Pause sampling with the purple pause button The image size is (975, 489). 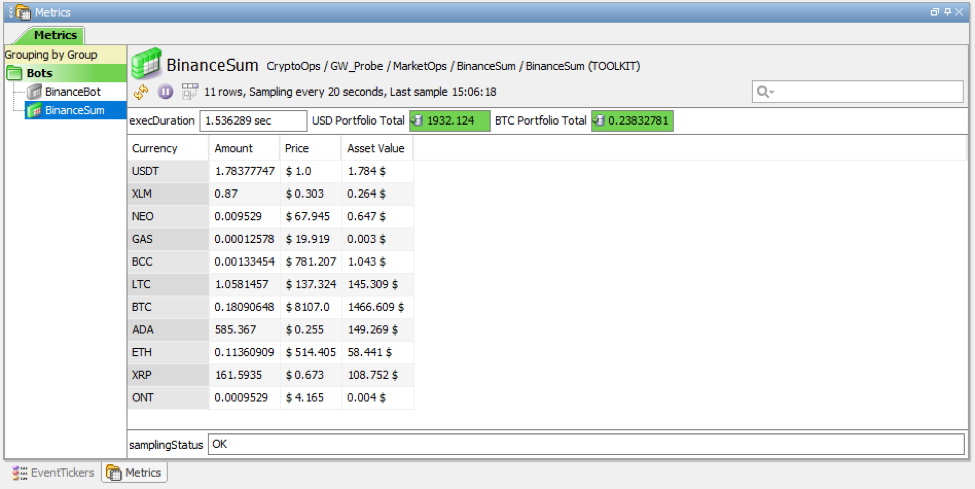tap(165, 92)
